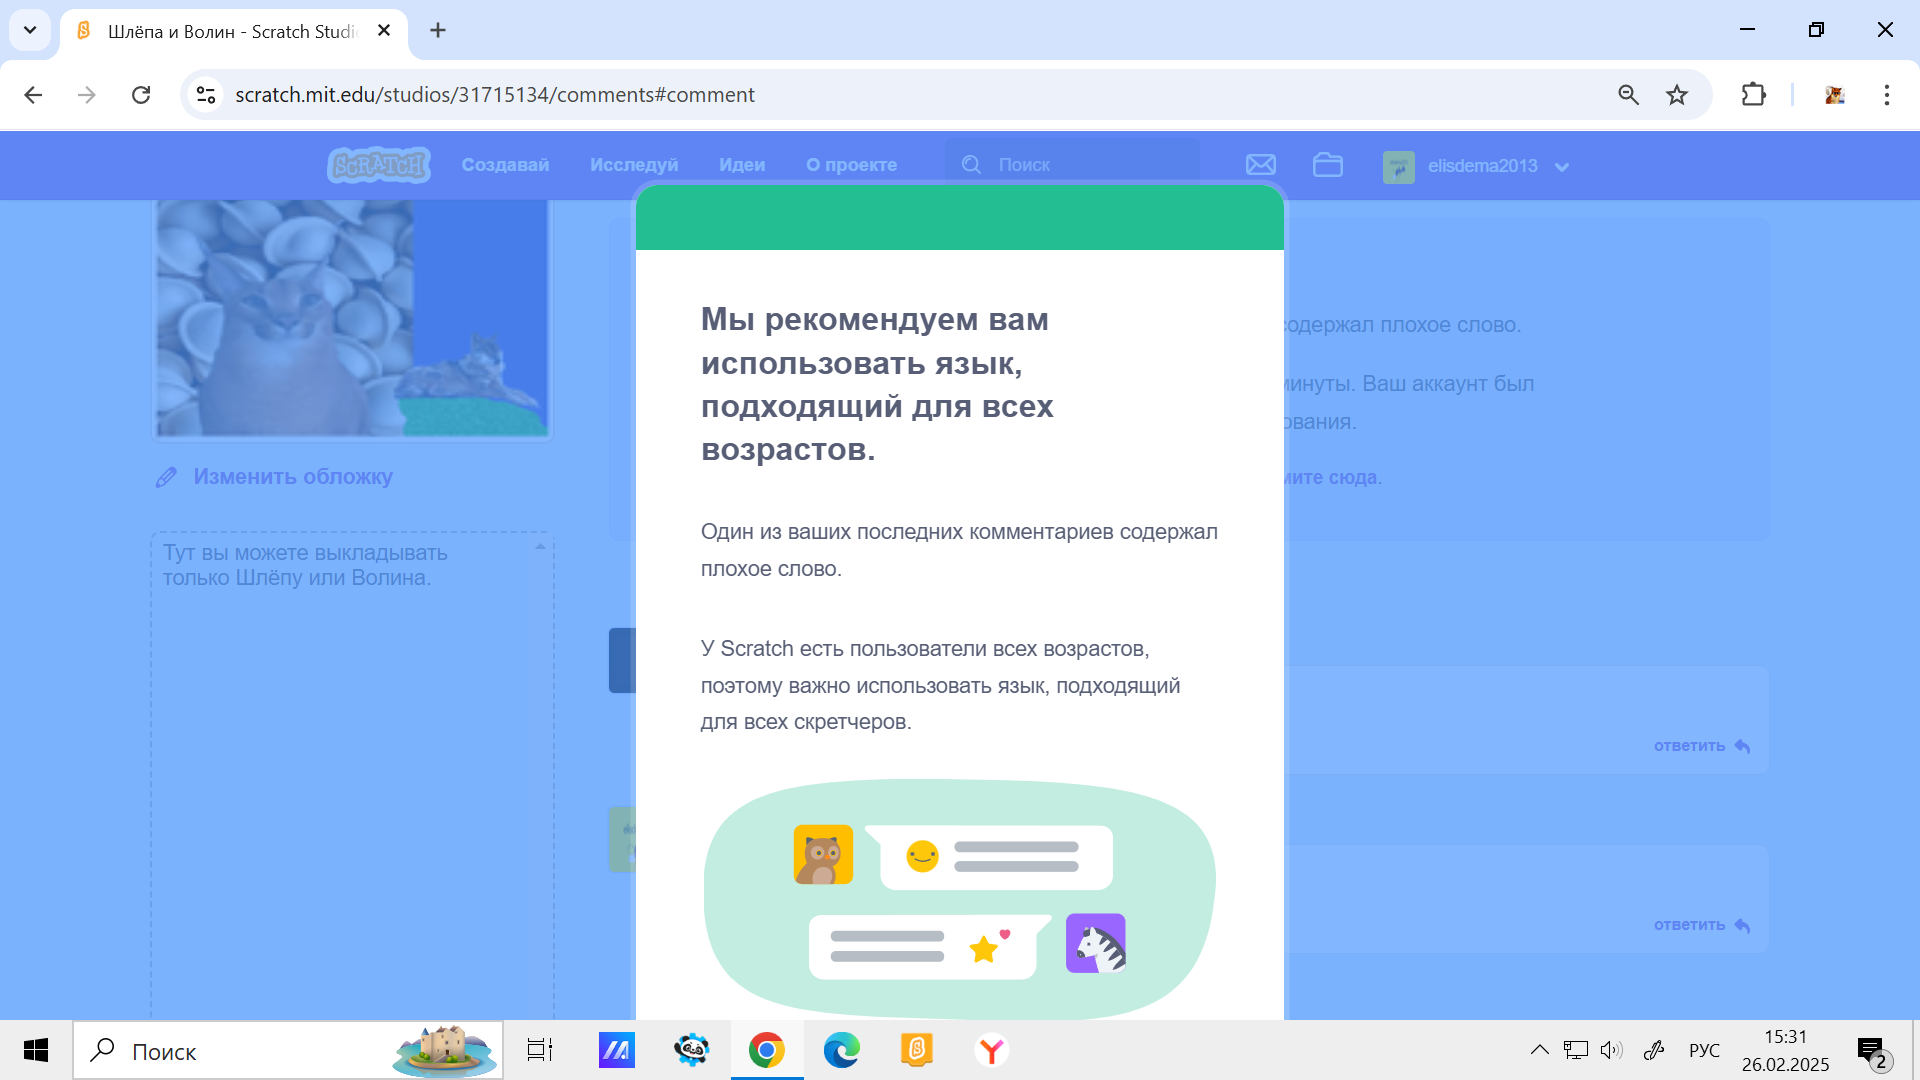Open the My Stuff folder icon
This screenshot has height=1080, width=1920.
1327,165
